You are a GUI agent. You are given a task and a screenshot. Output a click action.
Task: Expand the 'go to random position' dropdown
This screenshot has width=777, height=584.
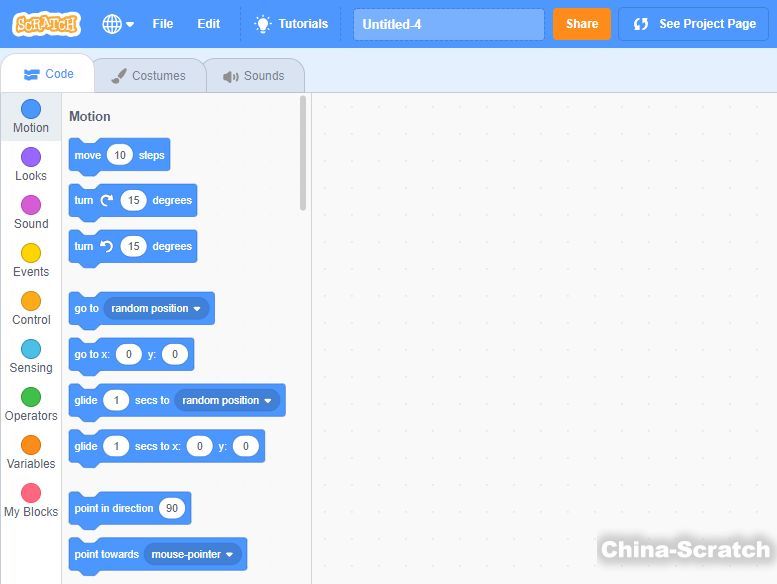pyautogui.click(x=196, y=309)
